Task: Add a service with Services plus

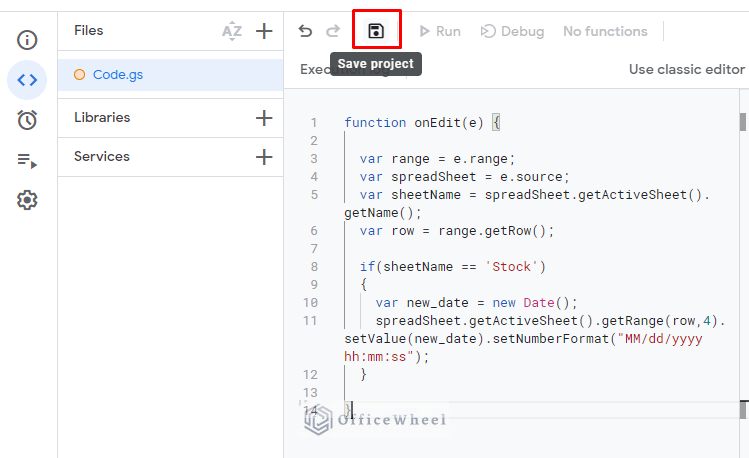Action: coord(264,157)
